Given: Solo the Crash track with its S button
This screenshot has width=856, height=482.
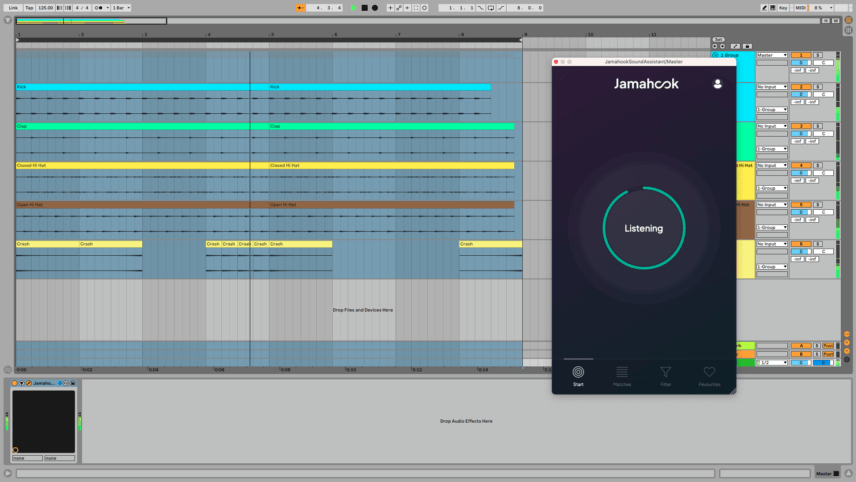Looking at the screenshot, I should (818, 244).
